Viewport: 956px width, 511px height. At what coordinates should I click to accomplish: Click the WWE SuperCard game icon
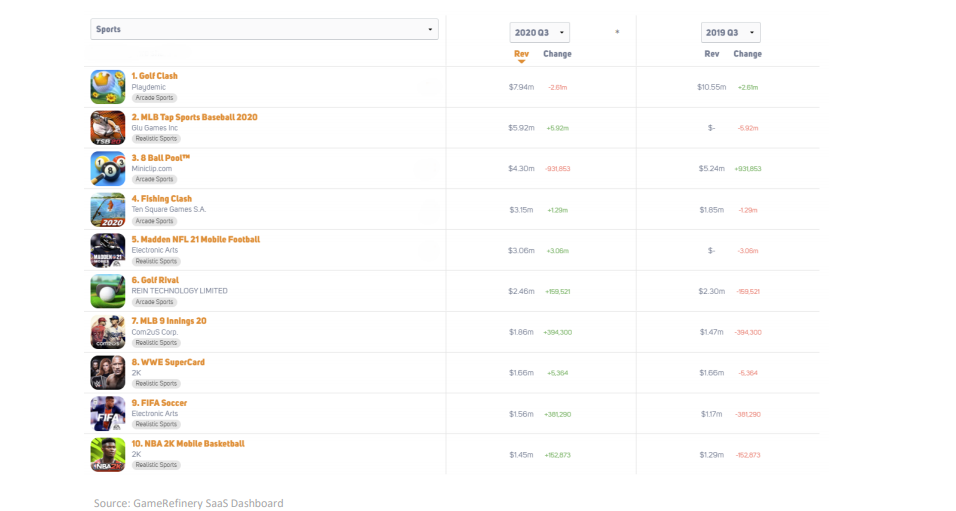click(108, 373)
